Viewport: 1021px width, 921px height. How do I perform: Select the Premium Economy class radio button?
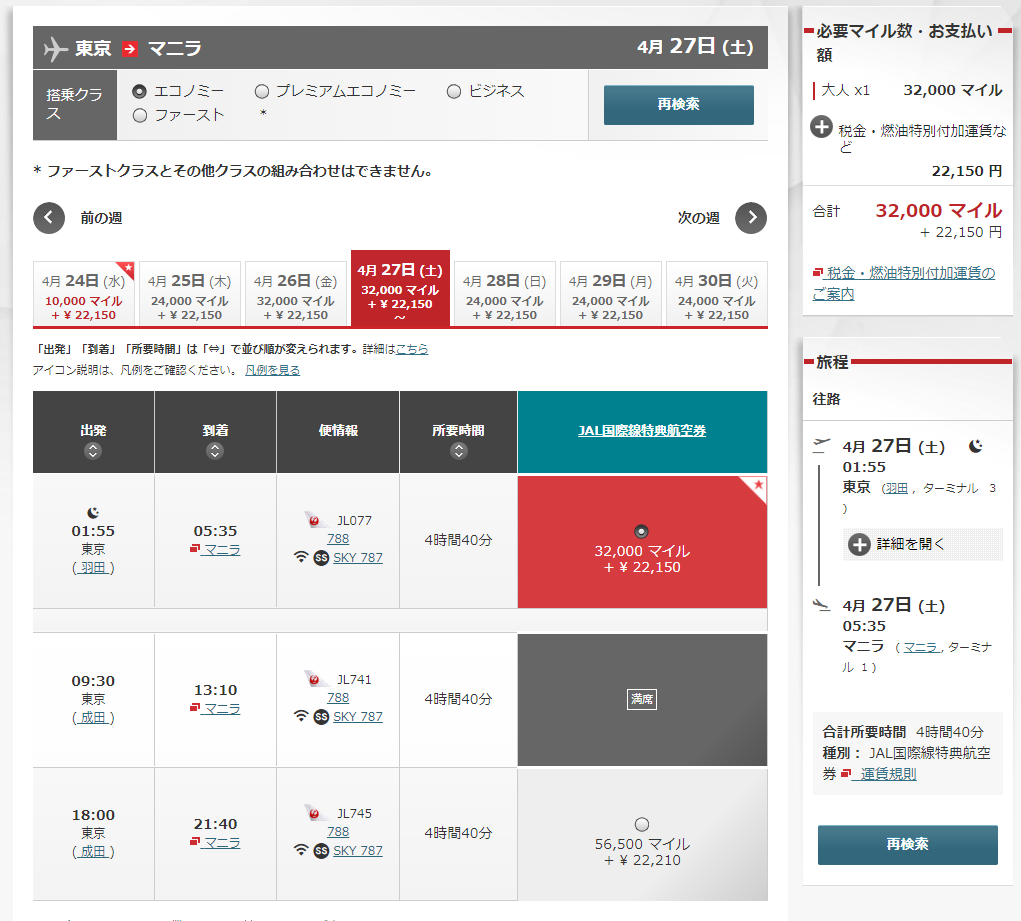tap(262, 91)
